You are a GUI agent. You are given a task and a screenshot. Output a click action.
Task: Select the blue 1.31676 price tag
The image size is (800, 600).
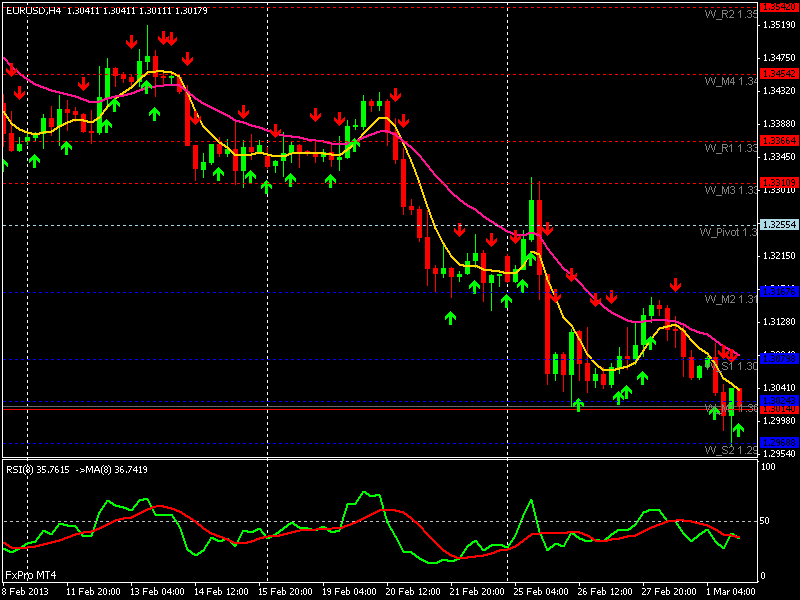[x=779, y=292]
